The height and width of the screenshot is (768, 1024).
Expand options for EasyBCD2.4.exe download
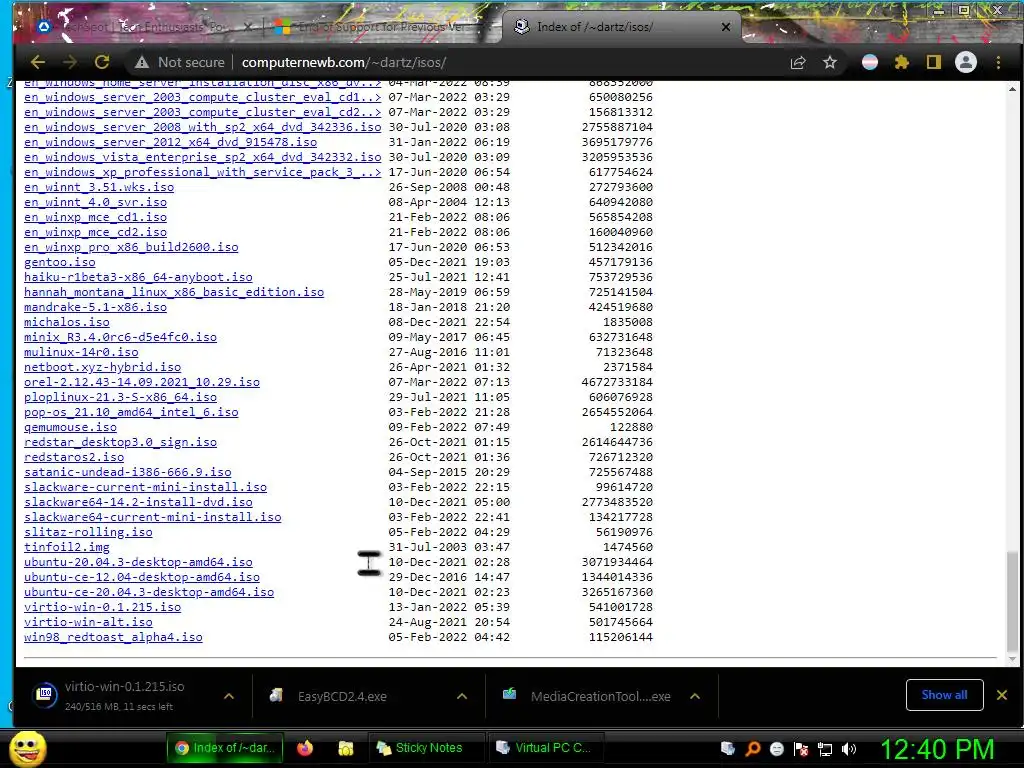(462, 696)
